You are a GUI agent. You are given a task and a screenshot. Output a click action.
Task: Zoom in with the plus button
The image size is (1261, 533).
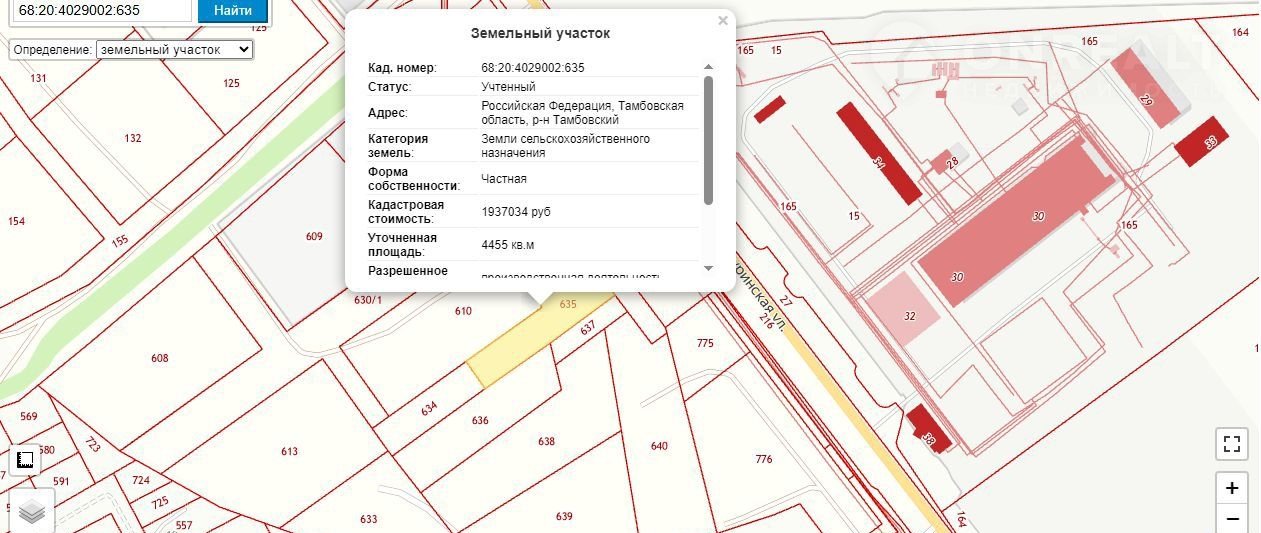coord(1232,488)
